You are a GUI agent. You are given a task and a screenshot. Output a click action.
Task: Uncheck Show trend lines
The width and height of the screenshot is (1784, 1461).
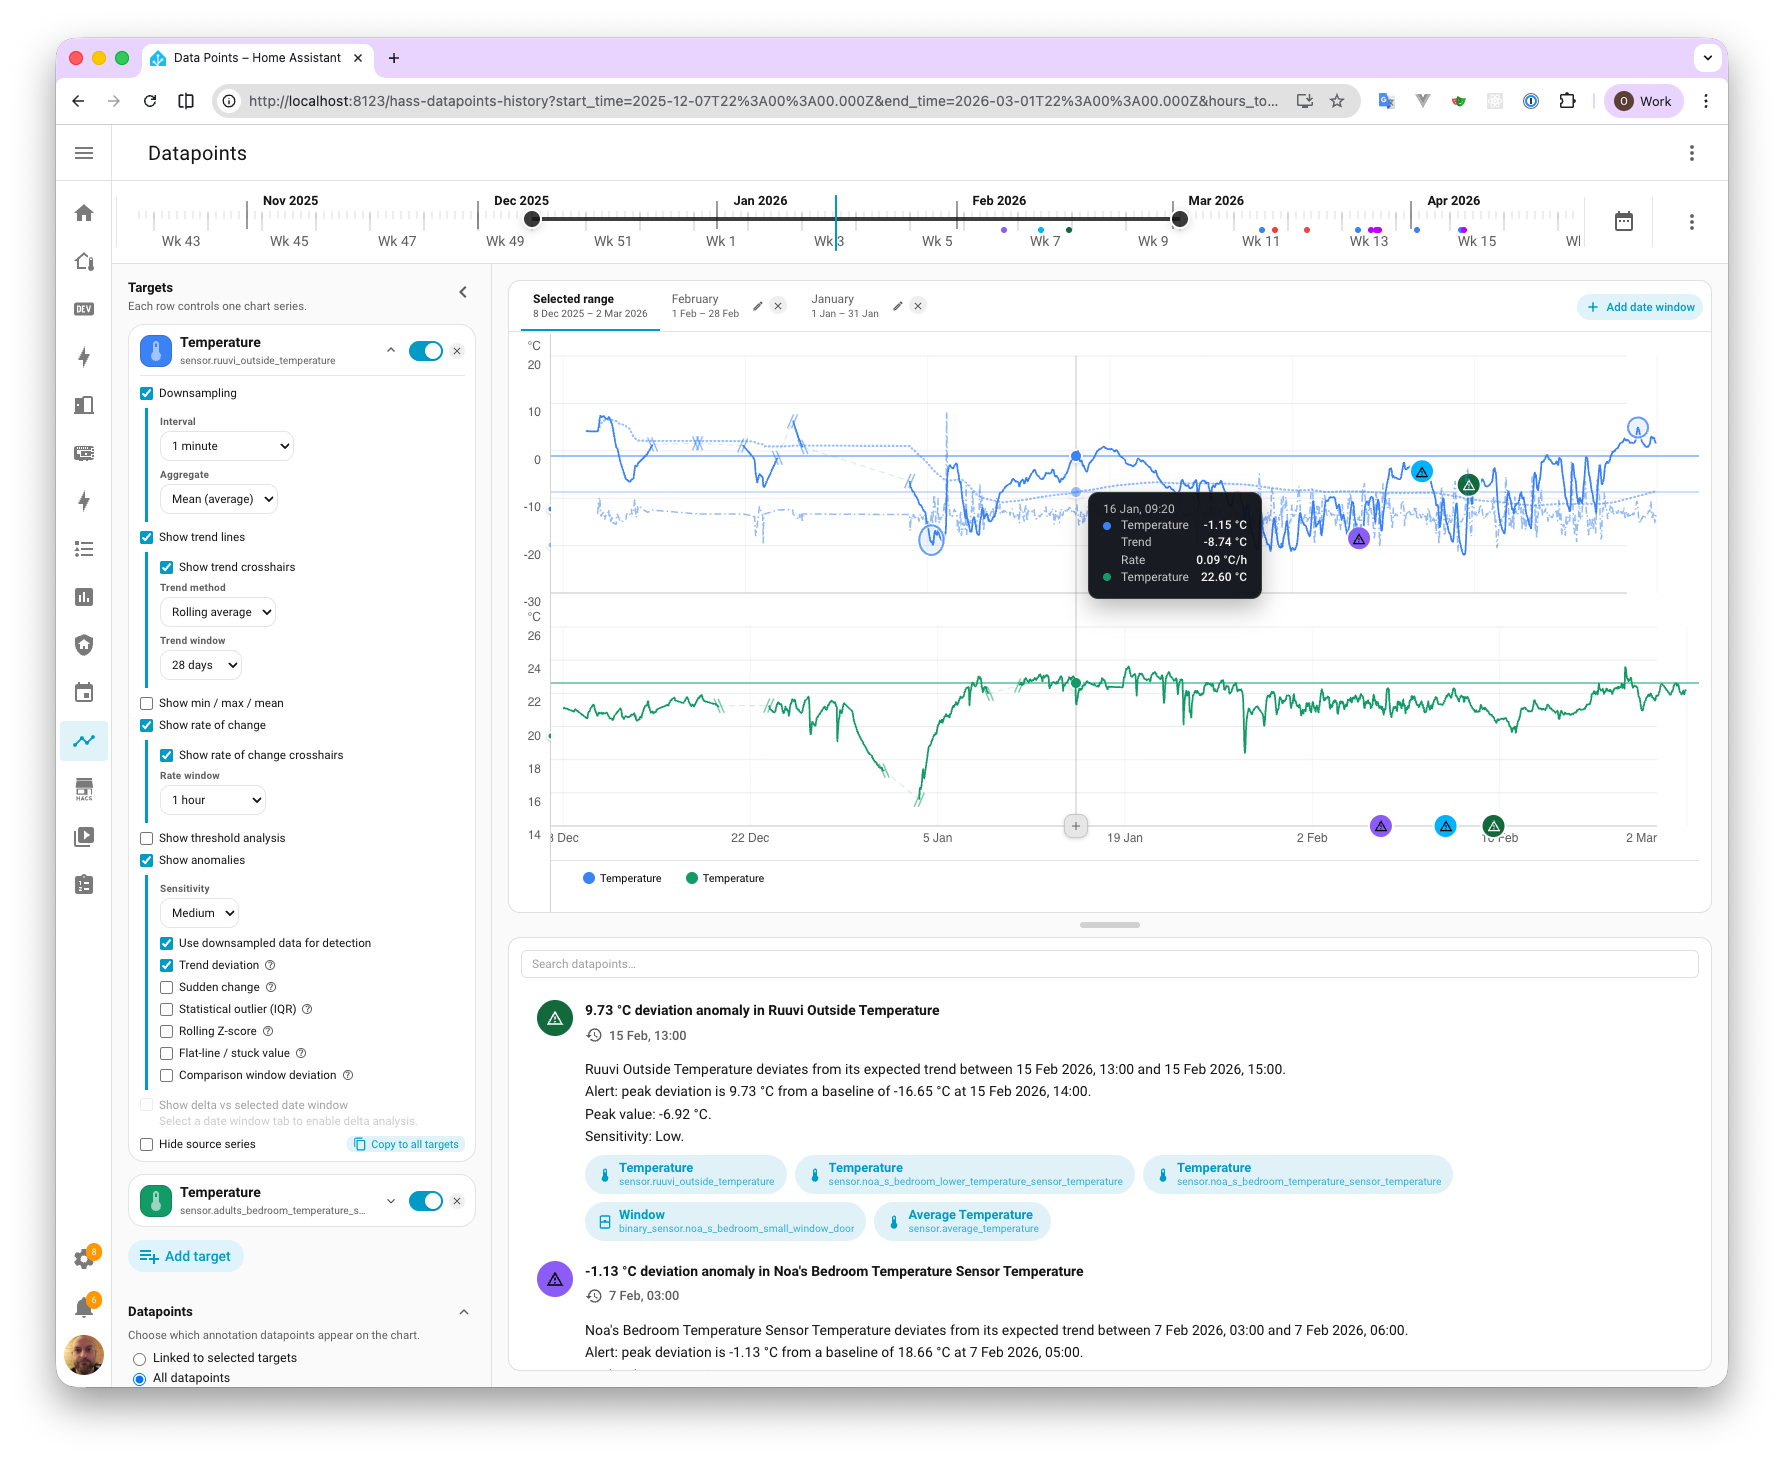(x=147, y=537)
